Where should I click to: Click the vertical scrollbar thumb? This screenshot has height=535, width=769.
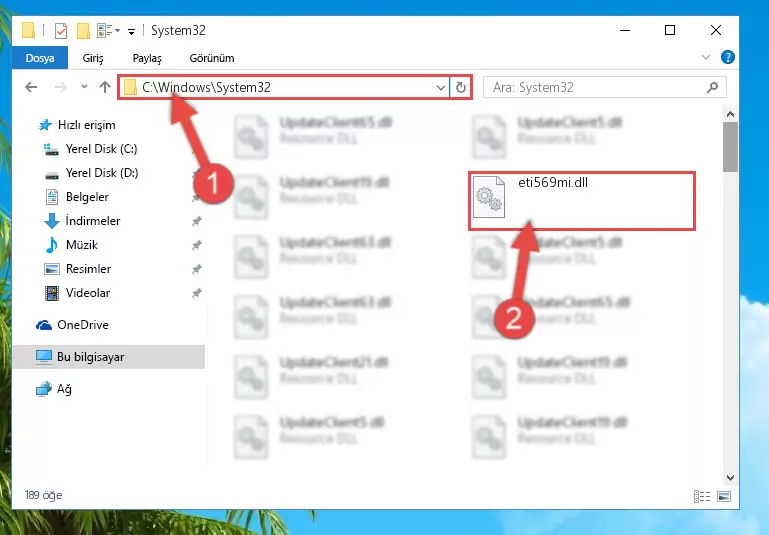(x=730, y=147)
